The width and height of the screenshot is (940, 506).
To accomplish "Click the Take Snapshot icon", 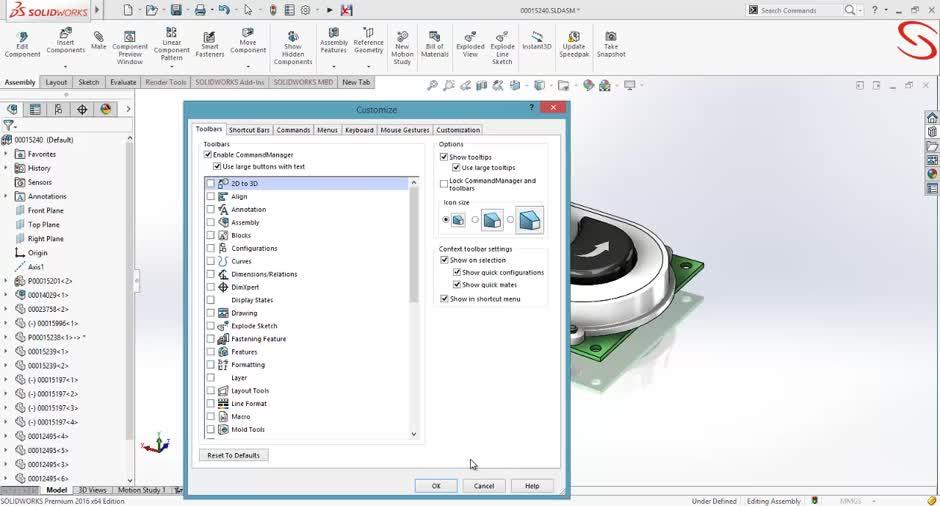I will (x=611, y=42).
